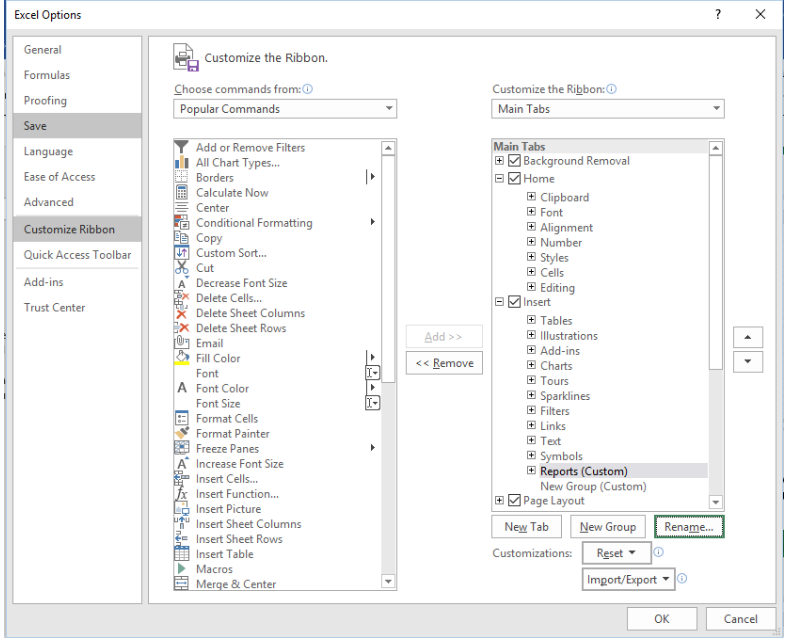This screenshot has height=638, width=787.
Task: Open the Proofing options category
Action: click(77, 100)
